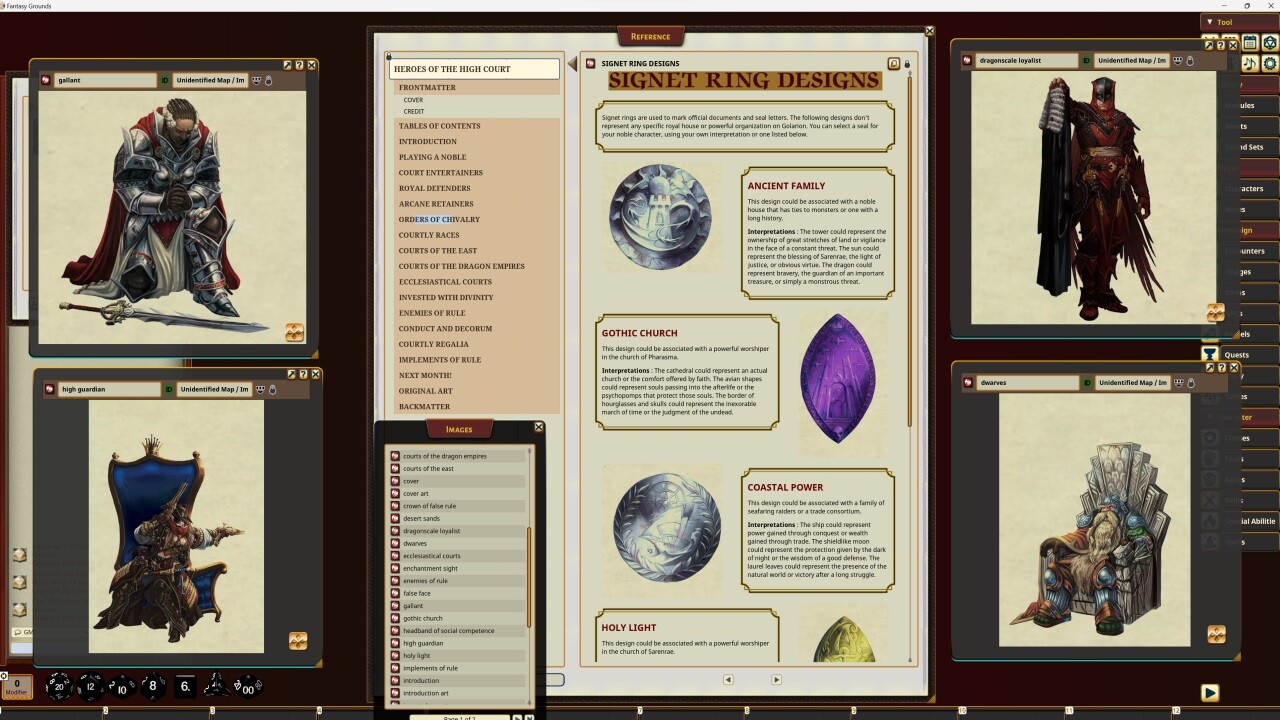Screen dimensions: 1280x720
Task: Expand the TABLES OF CONTENTS entry
Action: click(440, 126)
